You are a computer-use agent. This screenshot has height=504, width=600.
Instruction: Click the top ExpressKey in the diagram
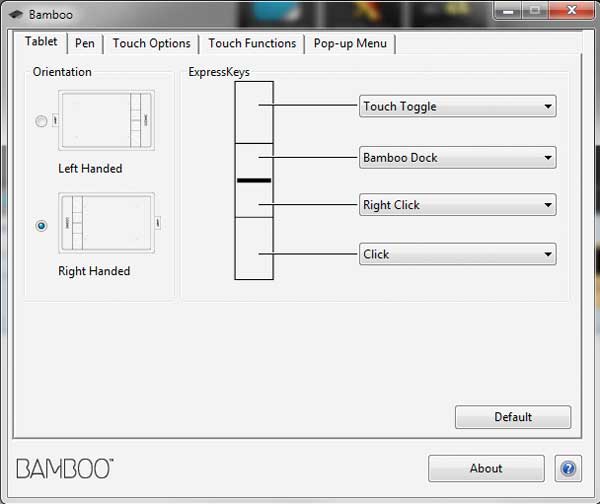pyautogui.click(x=254, y=112)
